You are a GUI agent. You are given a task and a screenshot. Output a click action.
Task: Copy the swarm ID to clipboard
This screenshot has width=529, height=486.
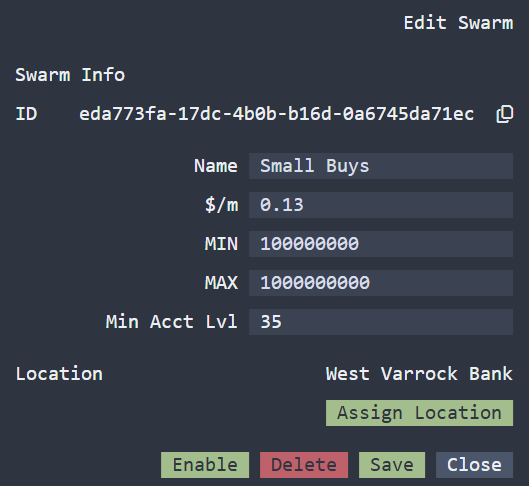pos(505,114)
